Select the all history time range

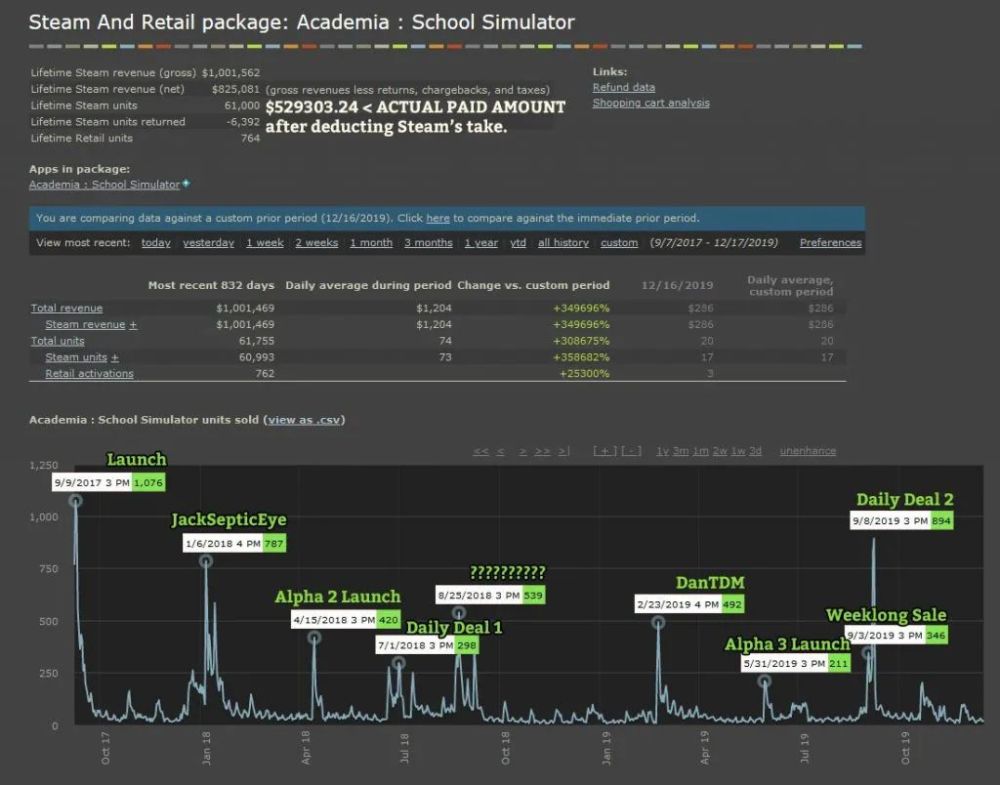point(563,243)
